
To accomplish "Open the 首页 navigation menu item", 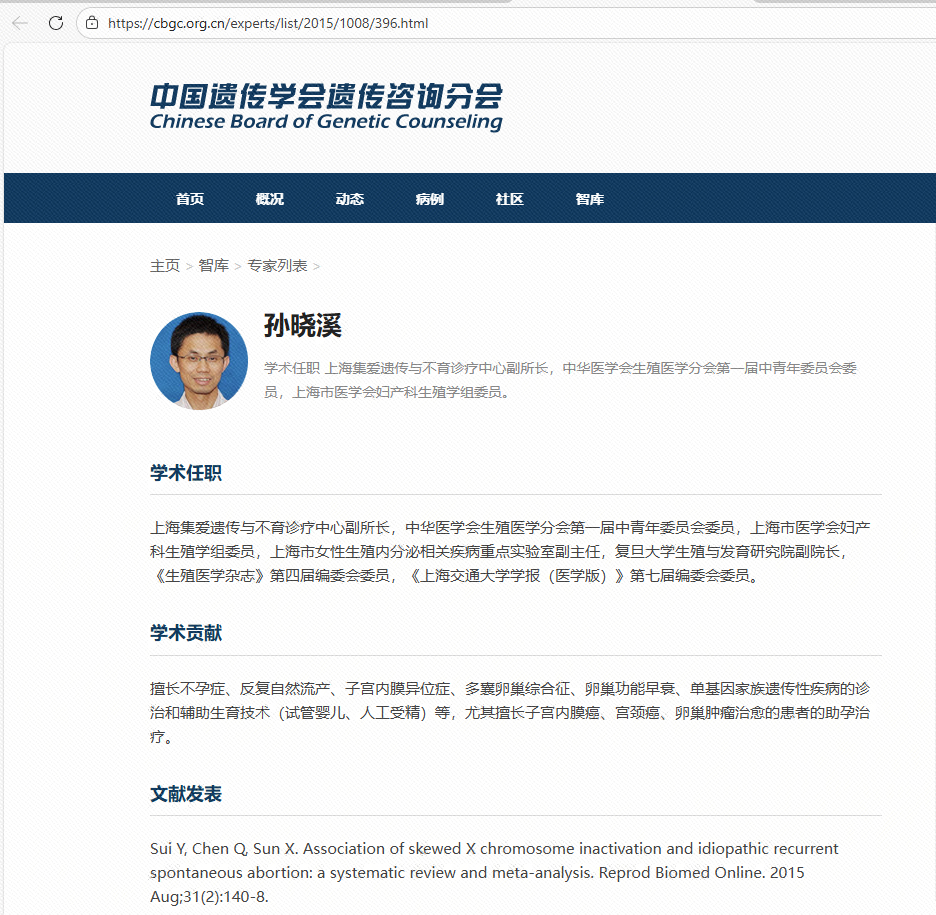I will click(190, 199).
